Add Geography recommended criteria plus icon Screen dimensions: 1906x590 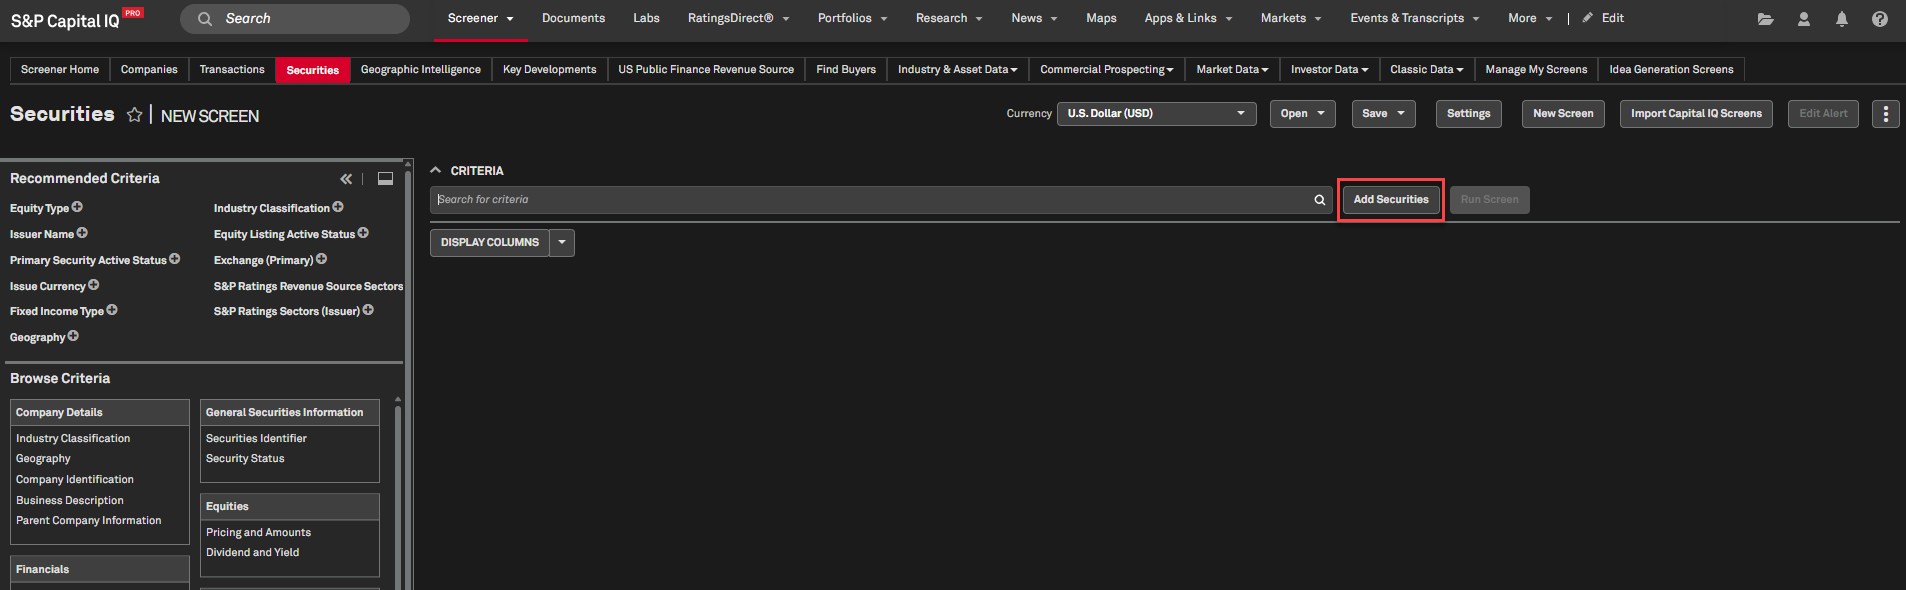point(73,336)
